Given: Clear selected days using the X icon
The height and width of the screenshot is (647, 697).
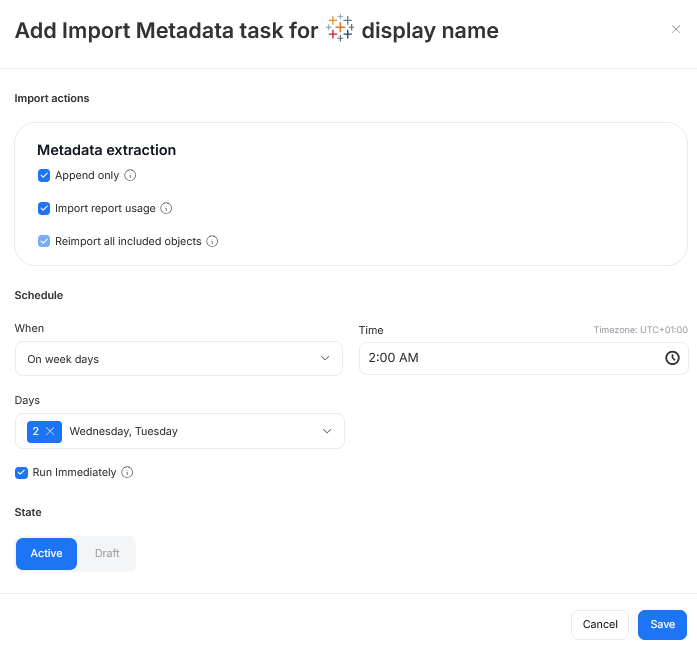Looking at the screenshot, I should click(50, 431).
